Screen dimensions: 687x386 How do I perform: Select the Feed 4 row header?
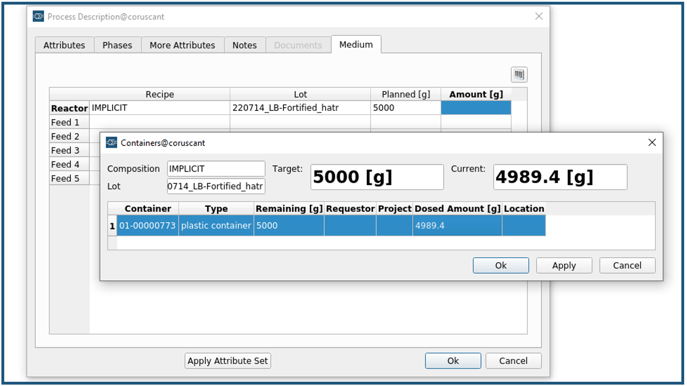69,164
